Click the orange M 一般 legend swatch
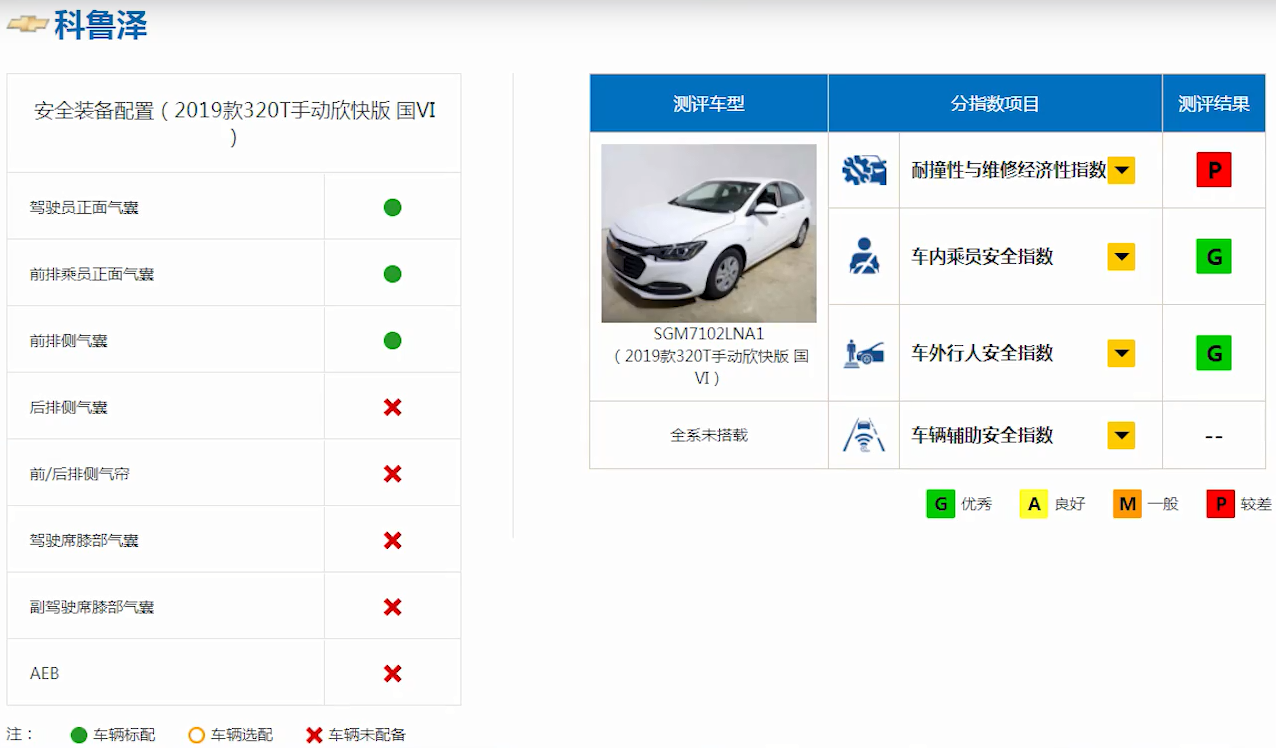1276x748 pixels. (x=1127, y=504)
